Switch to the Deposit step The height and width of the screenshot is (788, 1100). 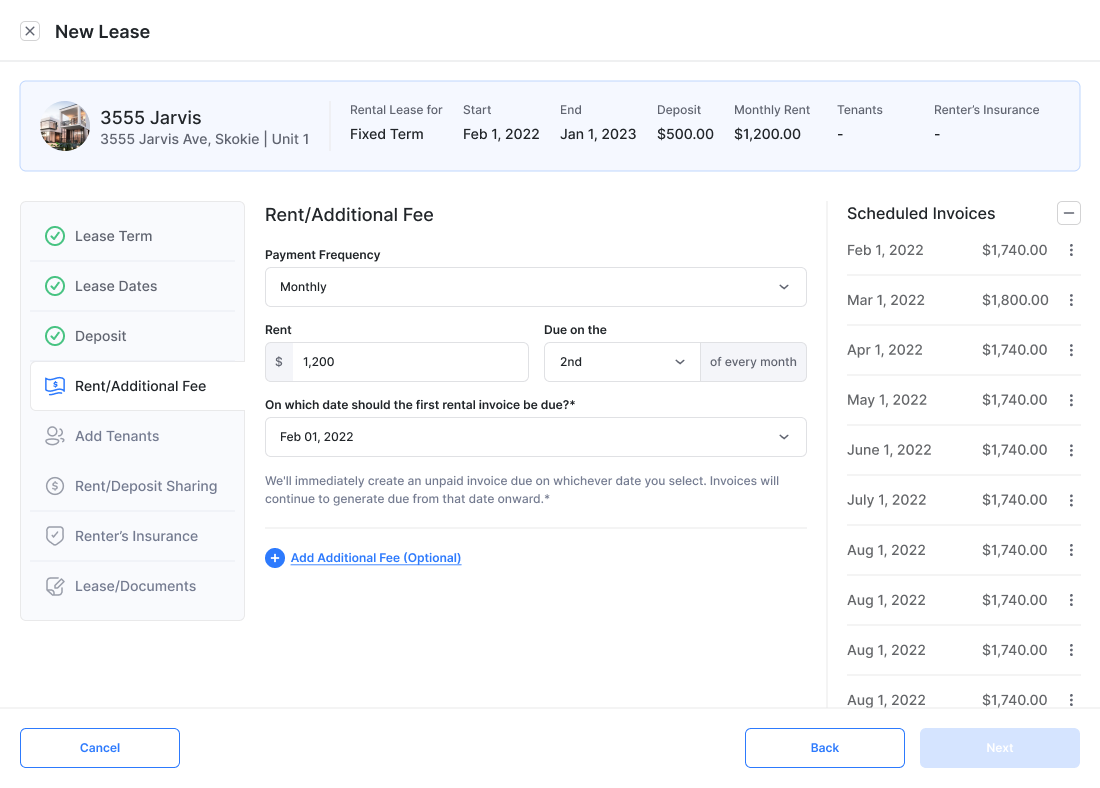(x=101, y=336)
